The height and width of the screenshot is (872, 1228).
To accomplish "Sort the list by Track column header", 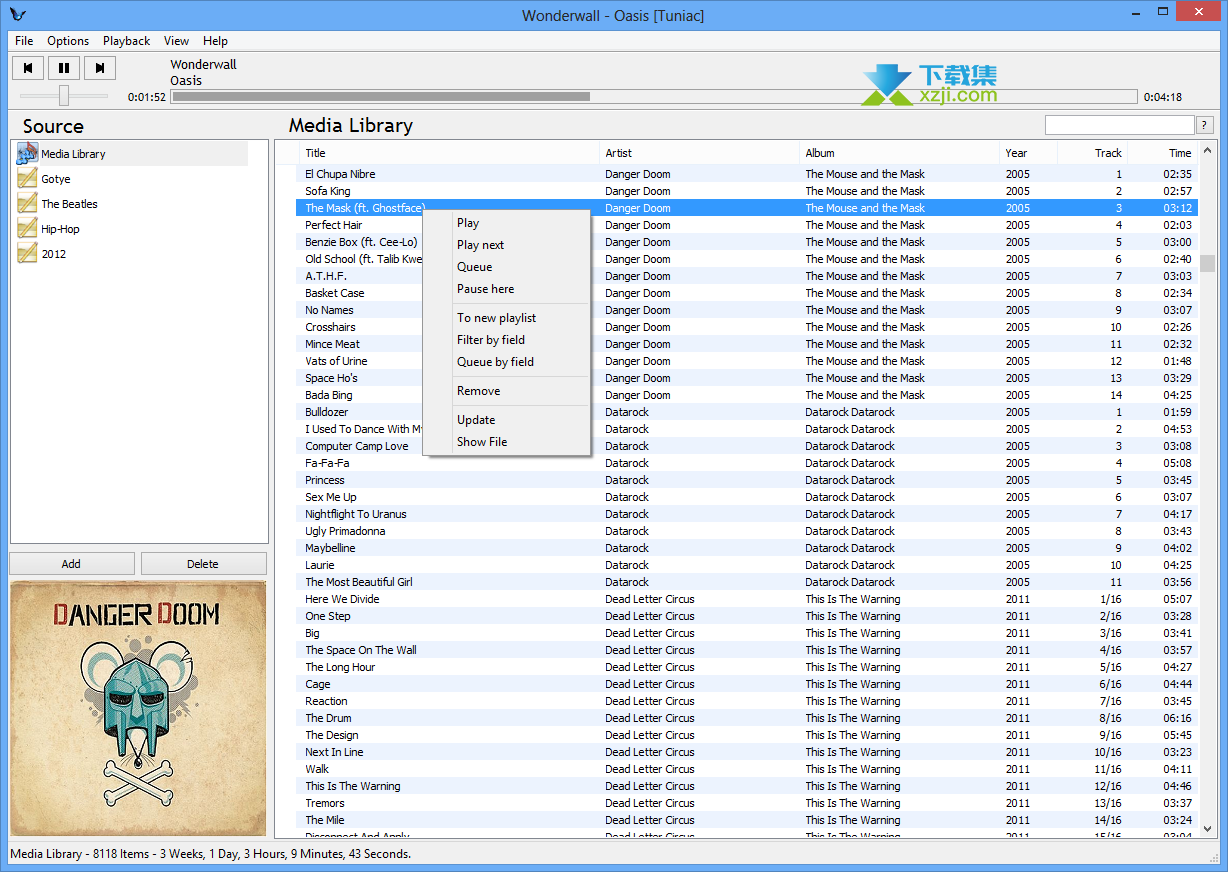I will [x=1092, y=153].
